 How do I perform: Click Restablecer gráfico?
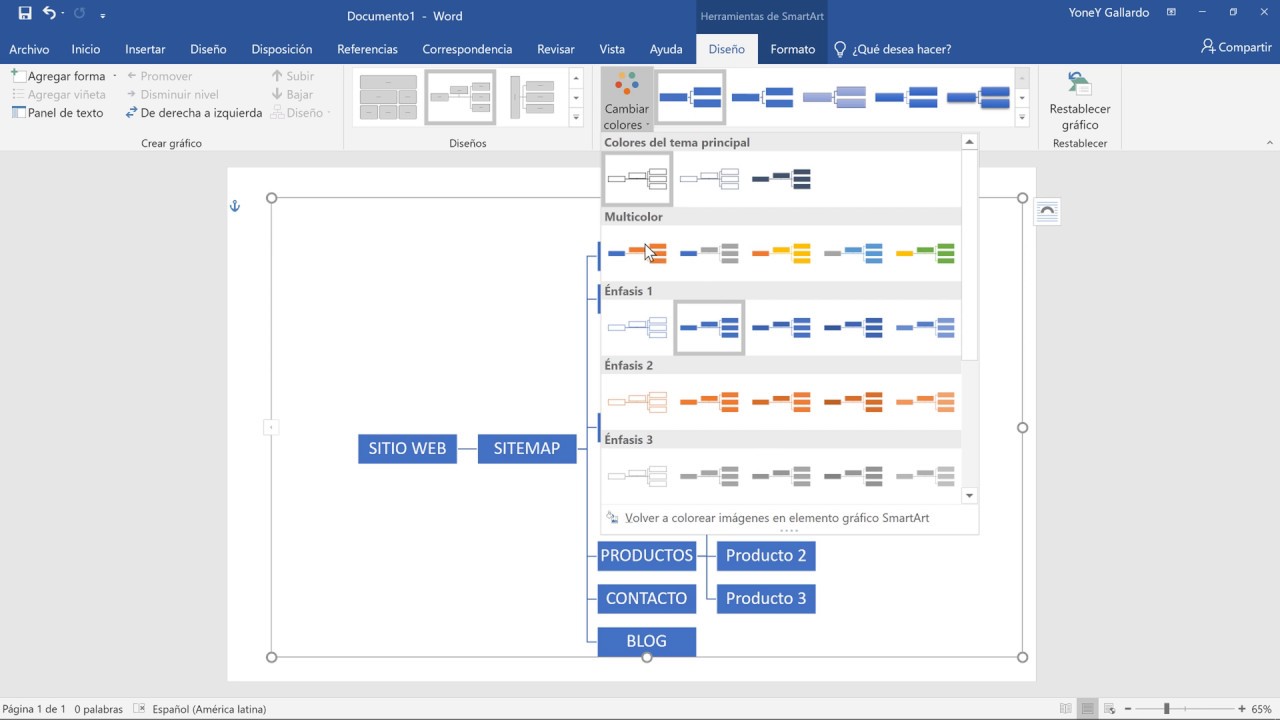tap(1080, 101)
